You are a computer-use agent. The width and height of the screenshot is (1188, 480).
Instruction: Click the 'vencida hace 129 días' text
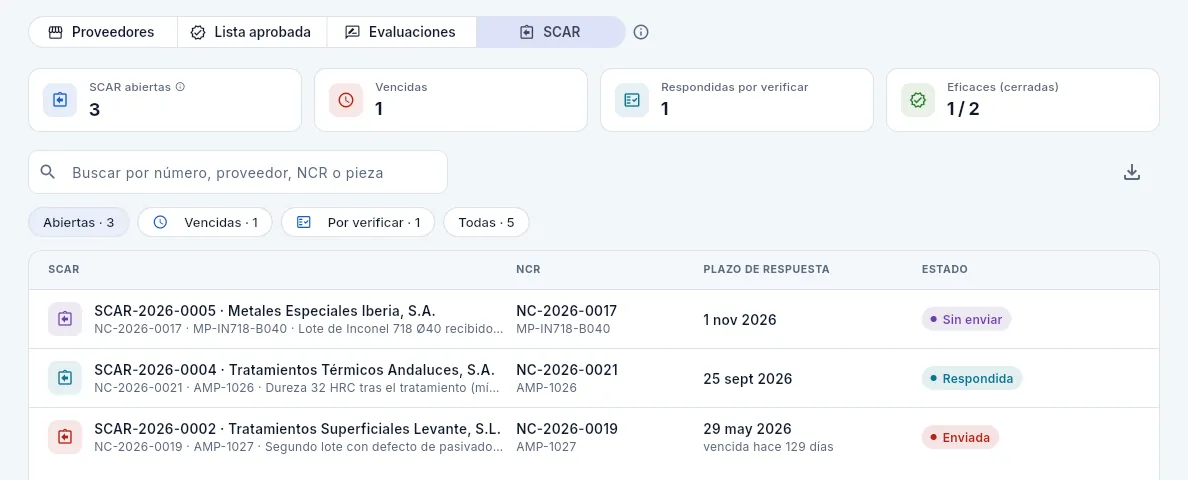point(768,447)
